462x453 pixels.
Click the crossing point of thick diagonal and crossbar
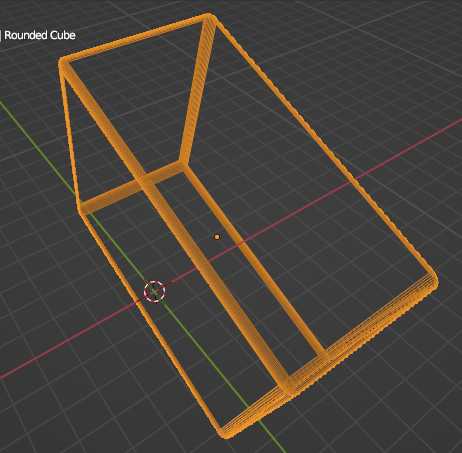coord(146,182)
